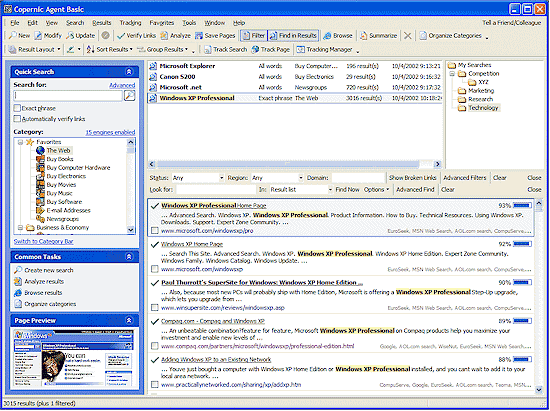The width and height of the screenshot is (550, 411).
Task: Collapse the Competition folder tree node
Action: (452, 74)
